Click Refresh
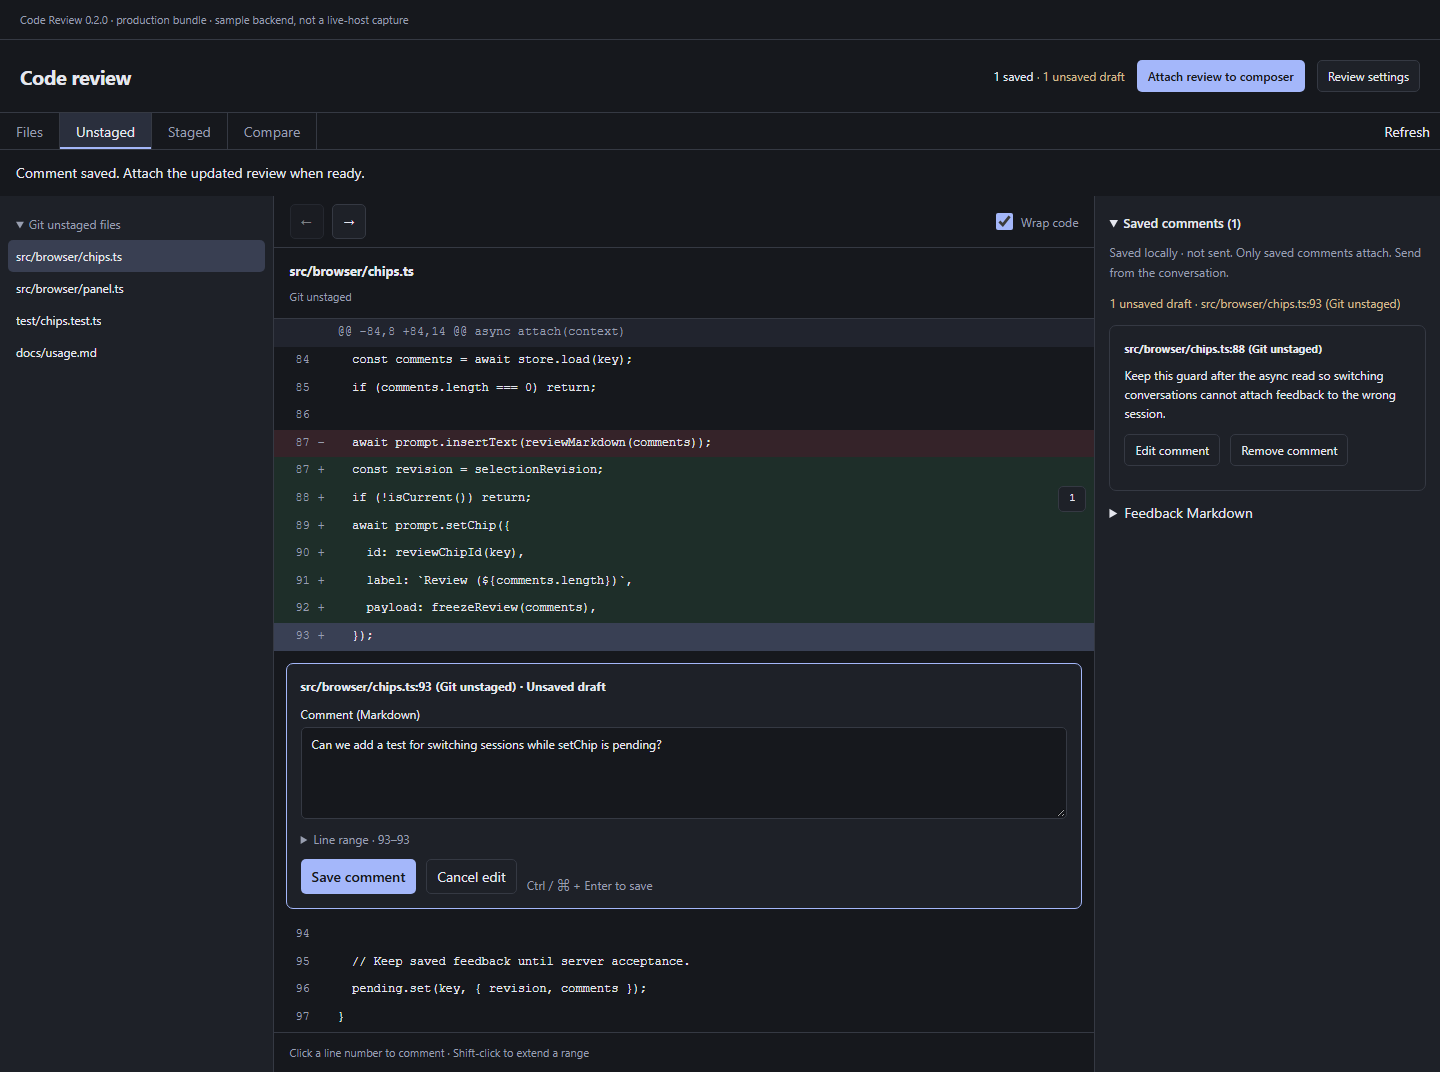 pyautogui.click(x=1406, y=132)
